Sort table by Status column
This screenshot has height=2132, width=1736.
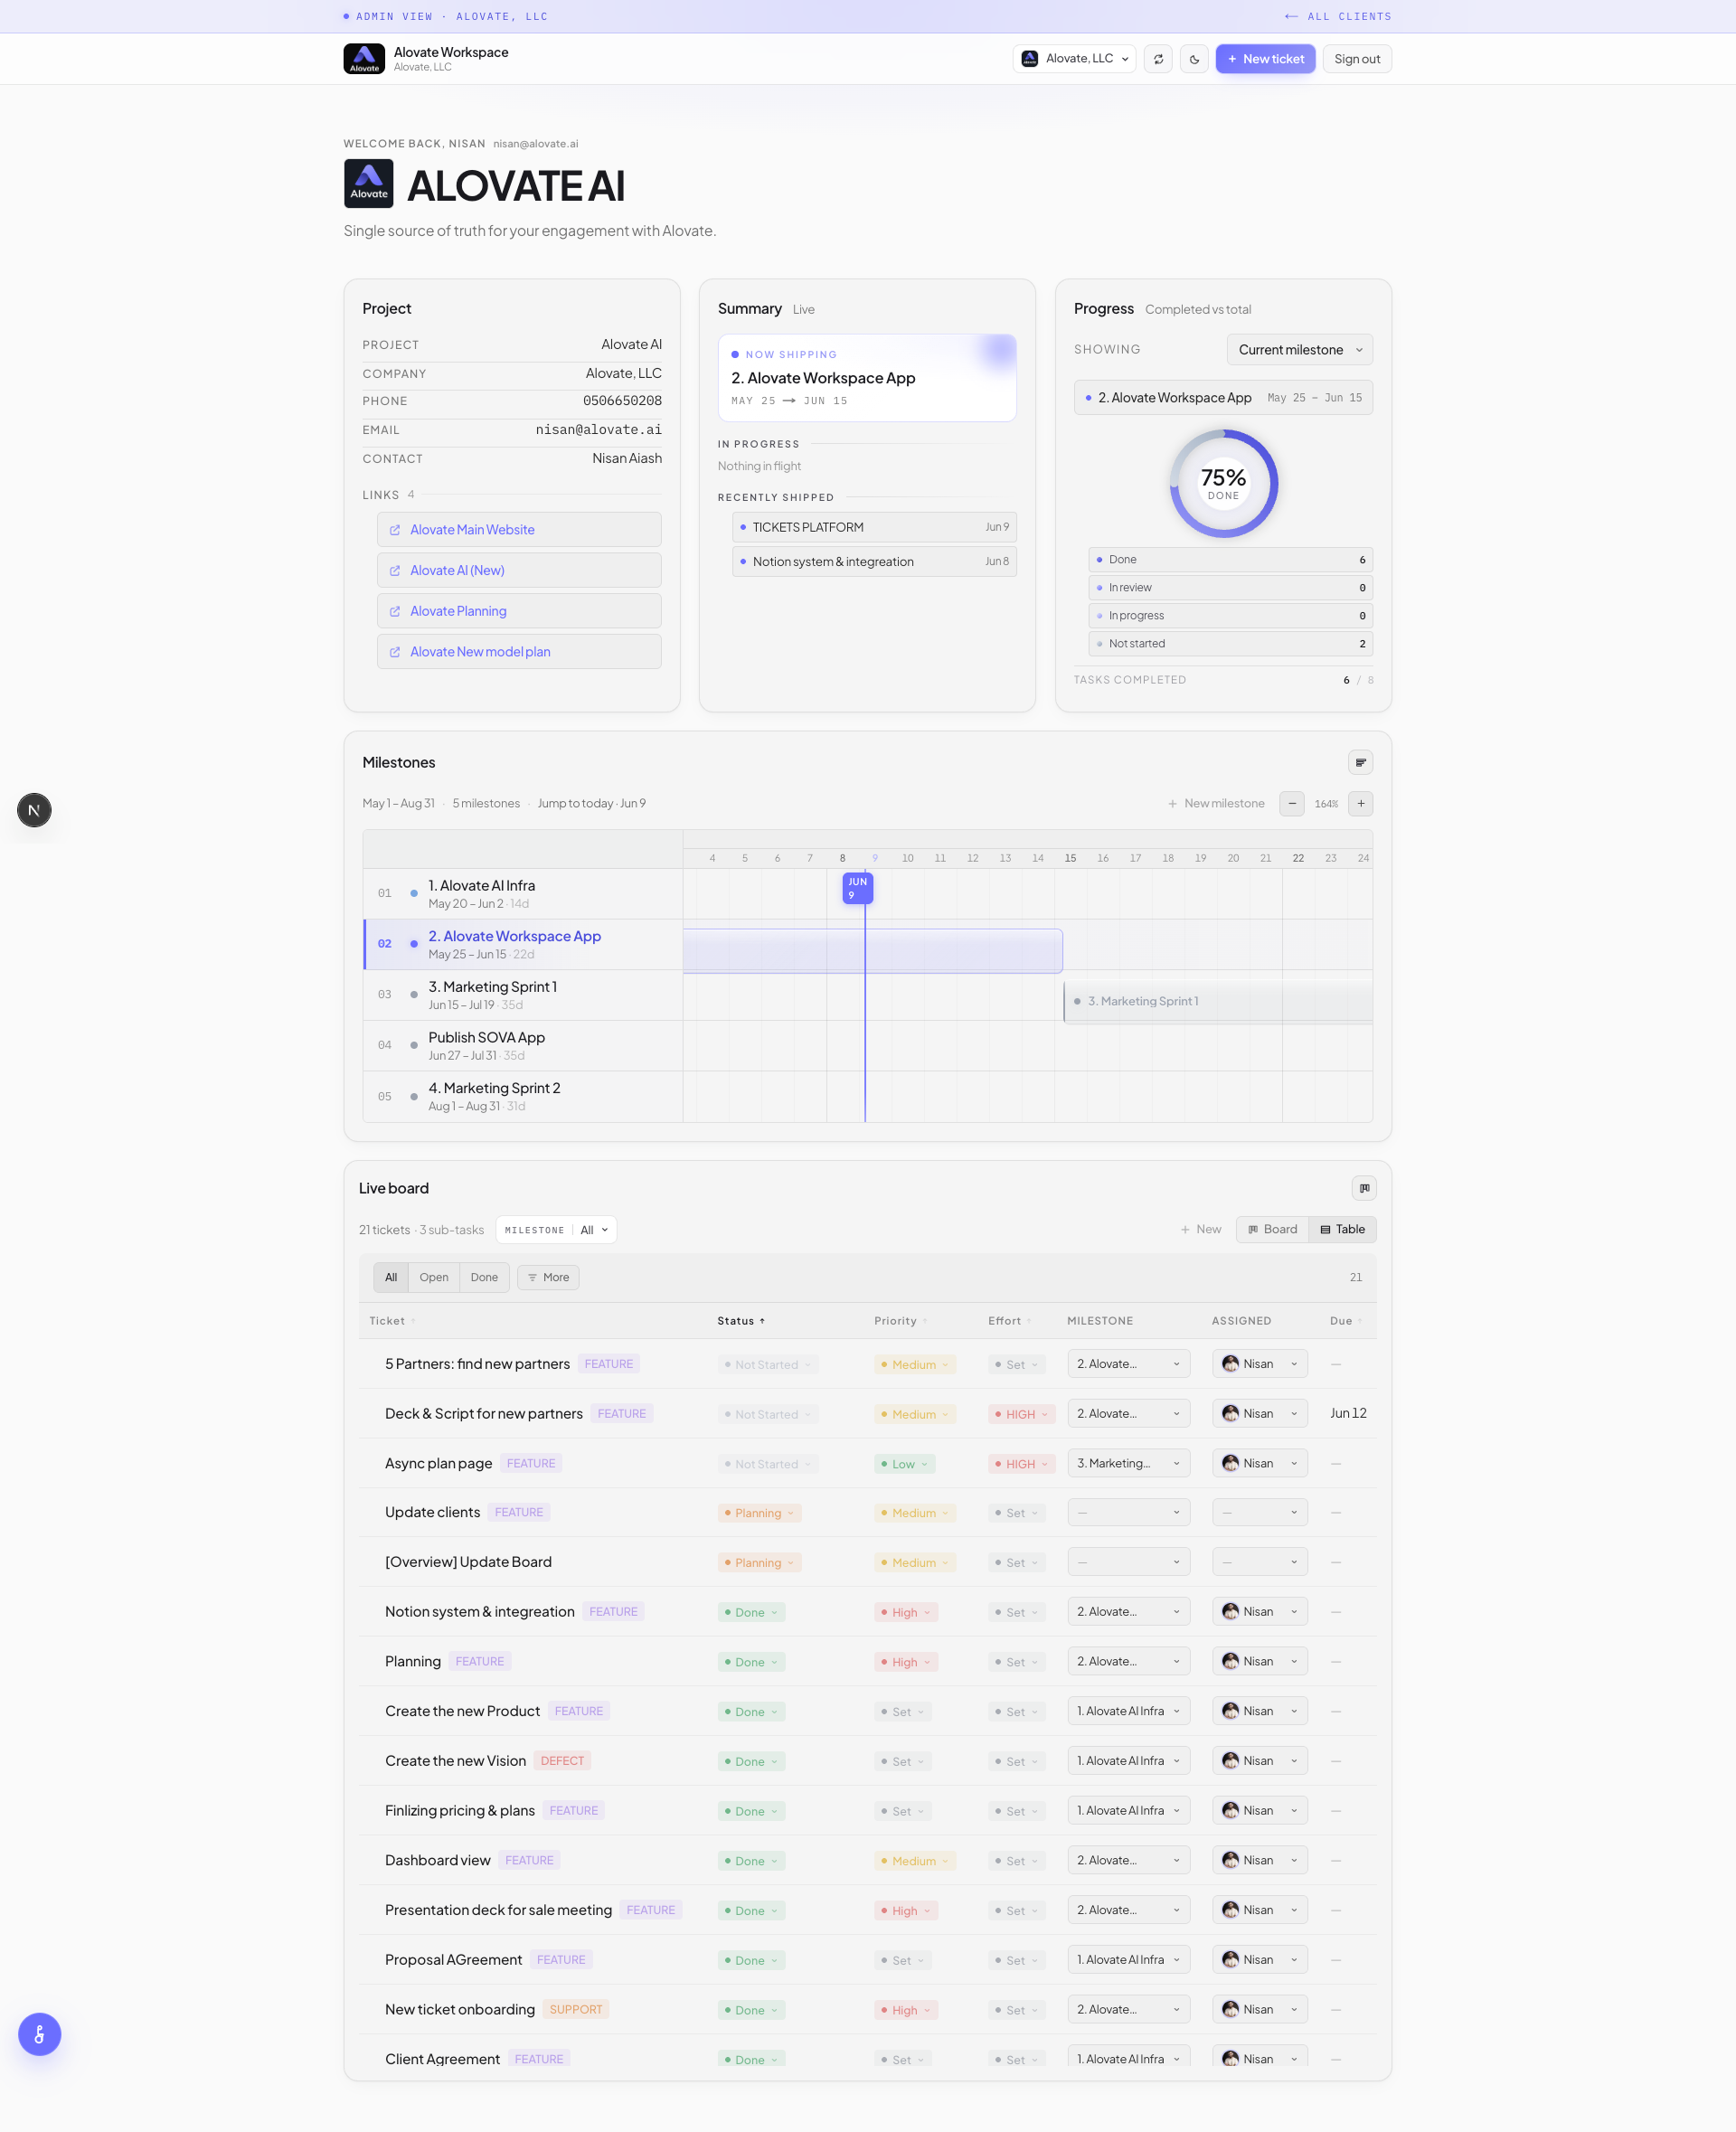pos(741,1321)
